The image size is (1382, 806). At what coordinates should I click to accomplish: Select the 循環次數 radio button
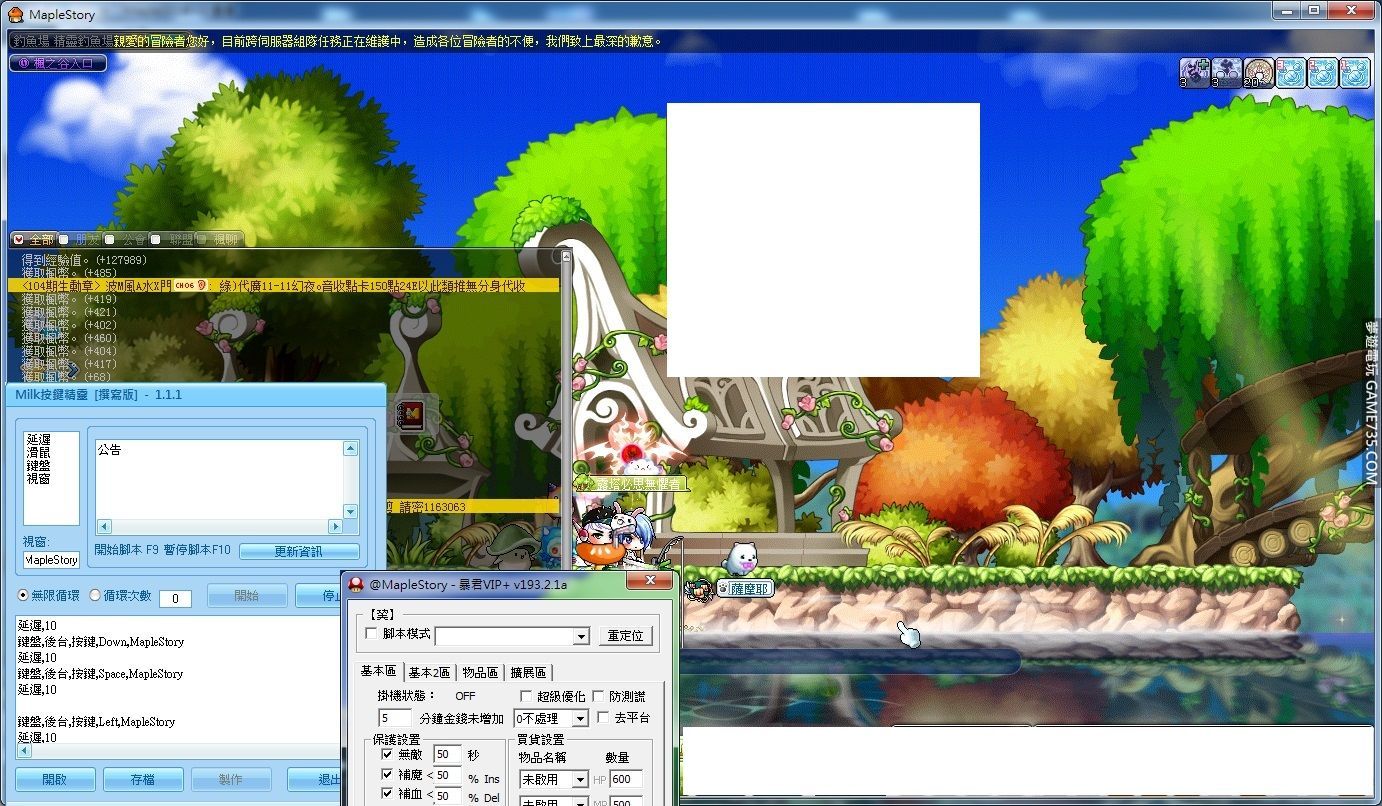tap(96, 596)
